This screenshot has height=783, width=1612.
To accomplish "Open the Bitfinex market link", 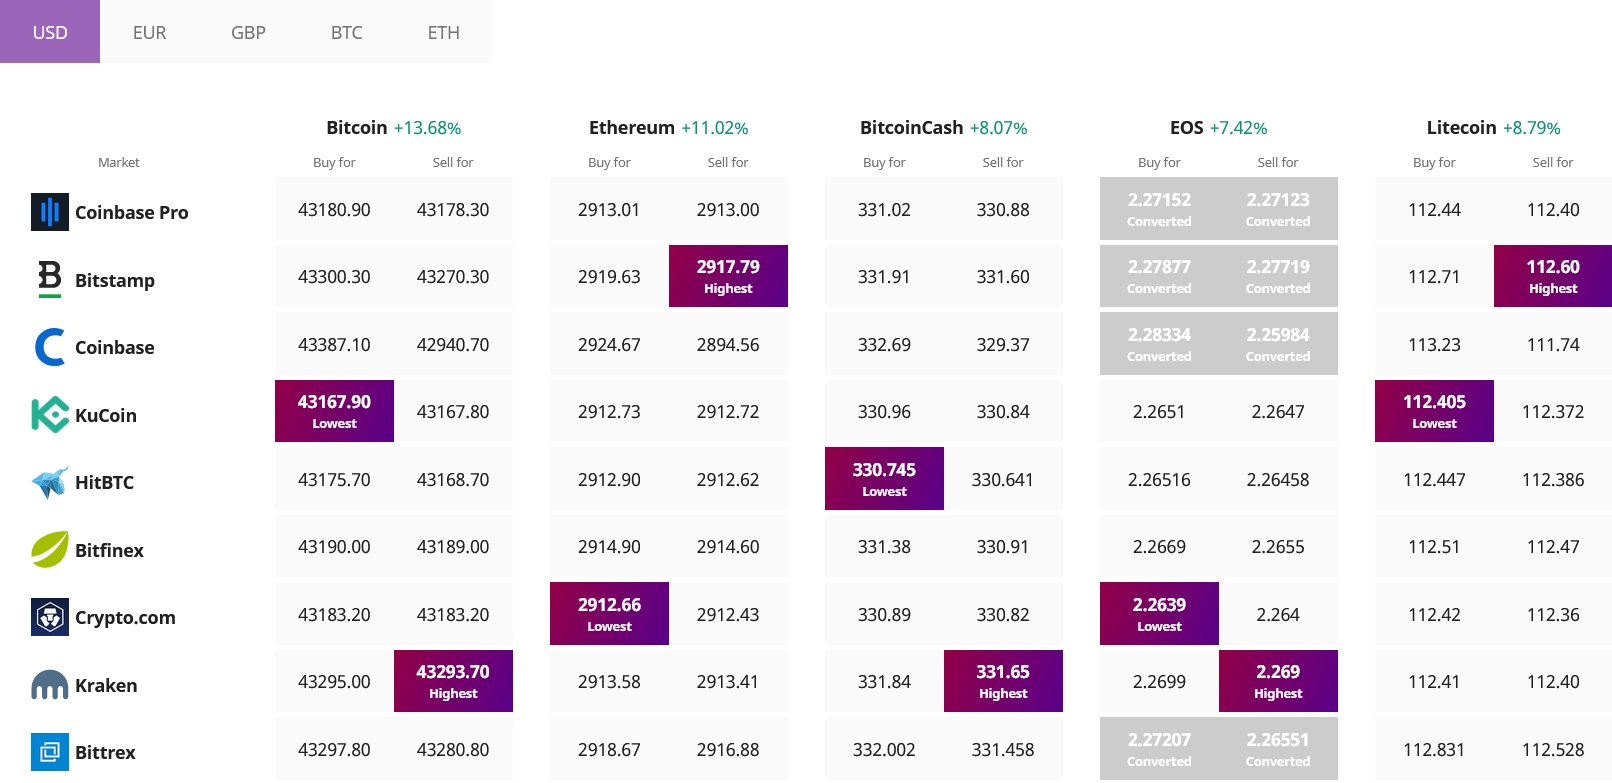I will (109, 550).
